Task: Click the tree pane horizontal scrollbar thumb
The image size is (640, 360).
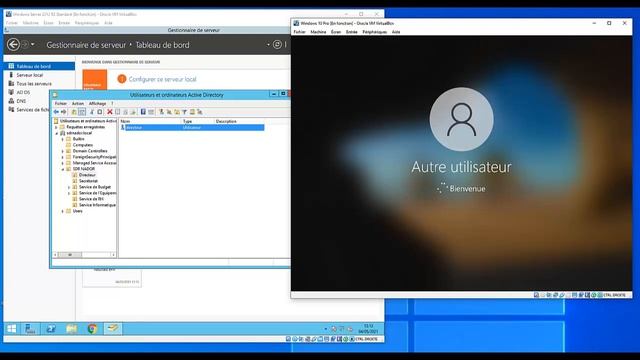Action: click(70, 255)
